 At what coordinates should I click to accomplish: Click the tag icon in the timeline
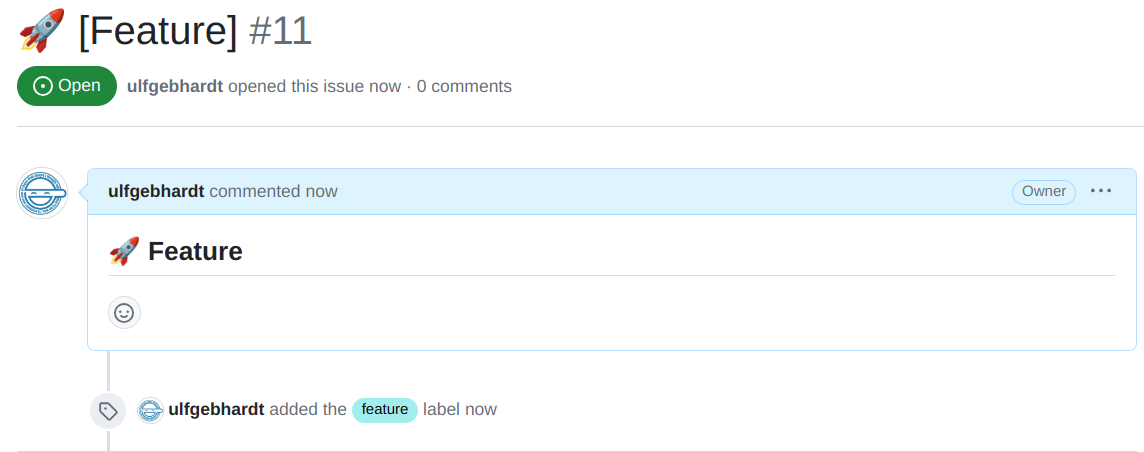108,410
